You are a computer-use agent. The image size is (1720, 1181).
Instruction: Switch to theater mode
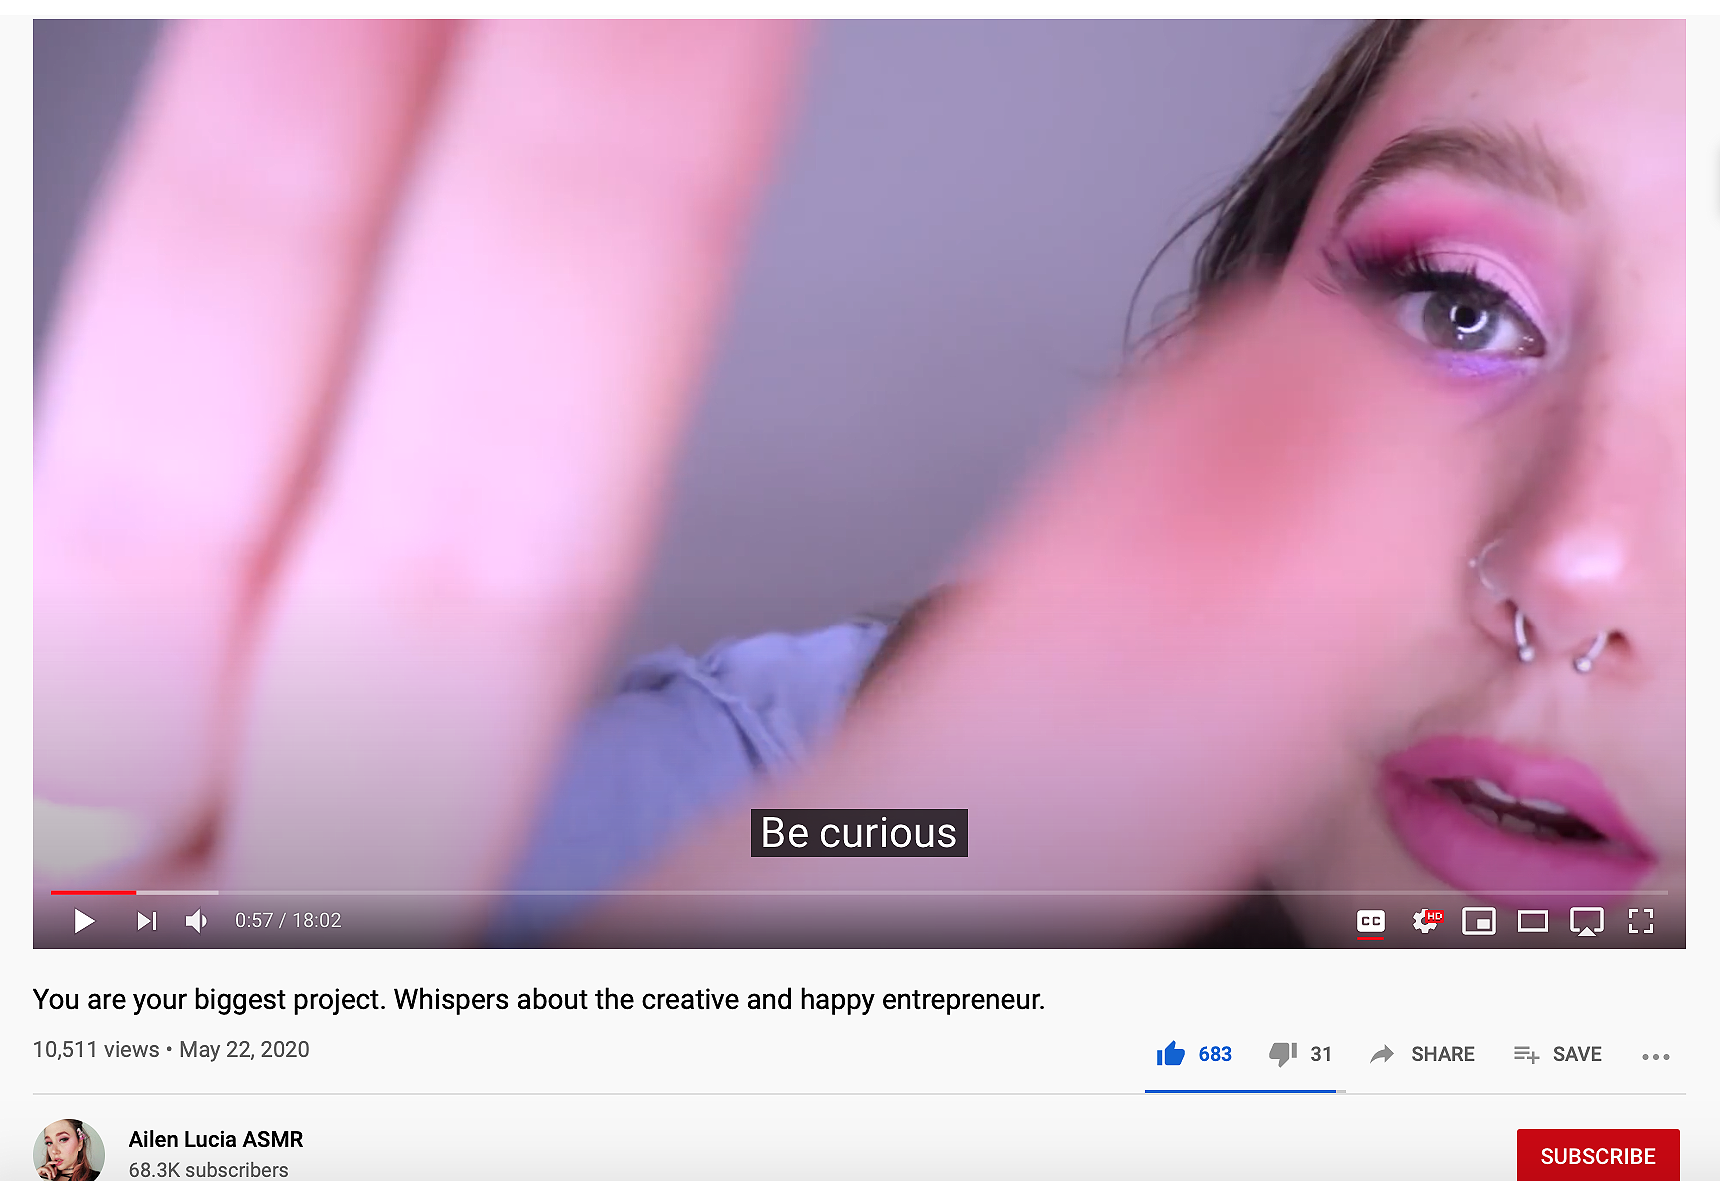(1533, 921)
